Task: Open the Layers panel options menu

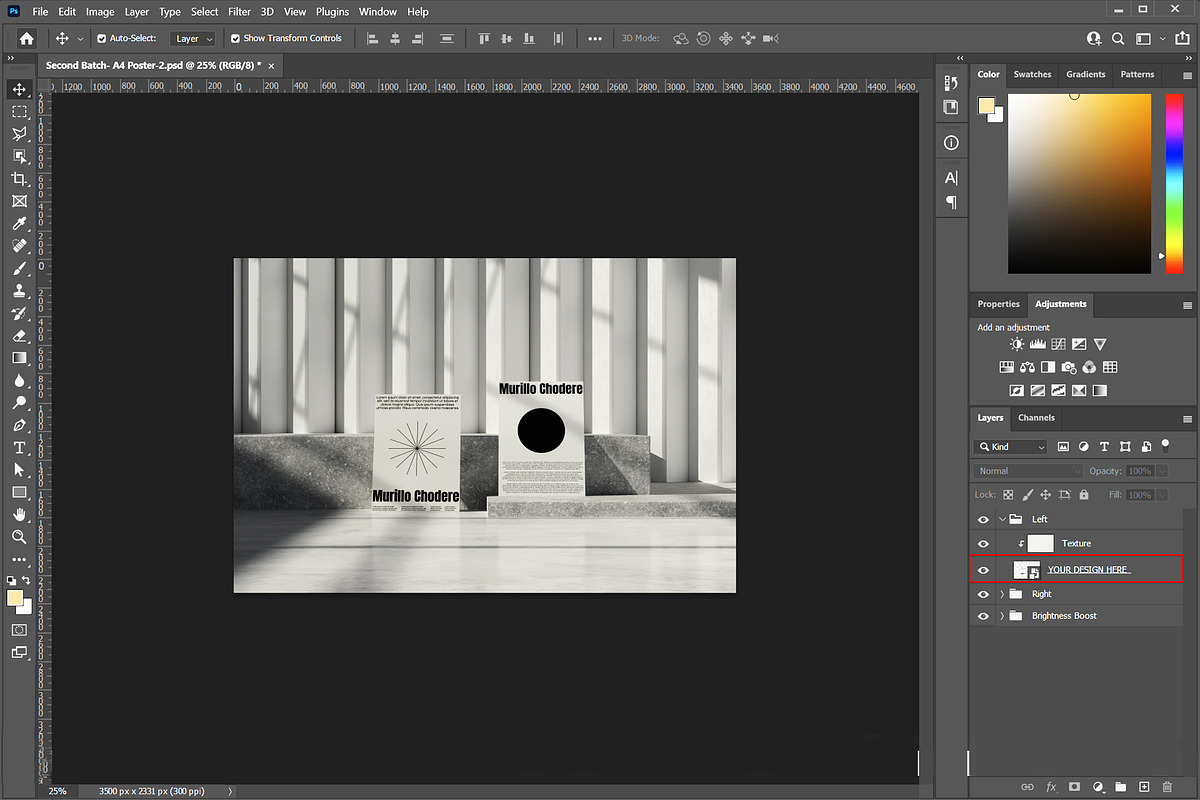Action: click(1188, 418)
